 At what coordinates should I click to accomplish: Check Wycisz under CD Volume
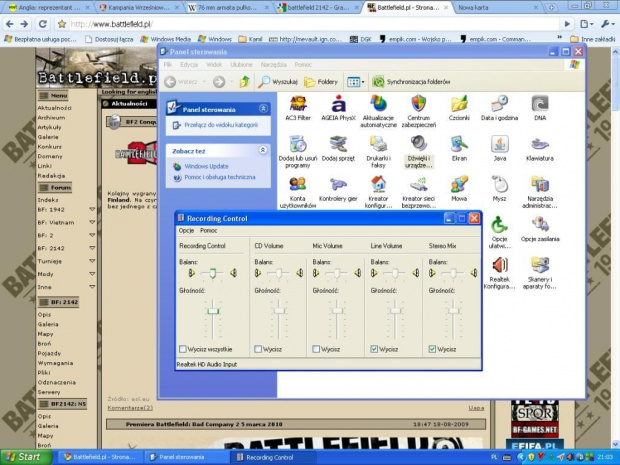[258, 349]
